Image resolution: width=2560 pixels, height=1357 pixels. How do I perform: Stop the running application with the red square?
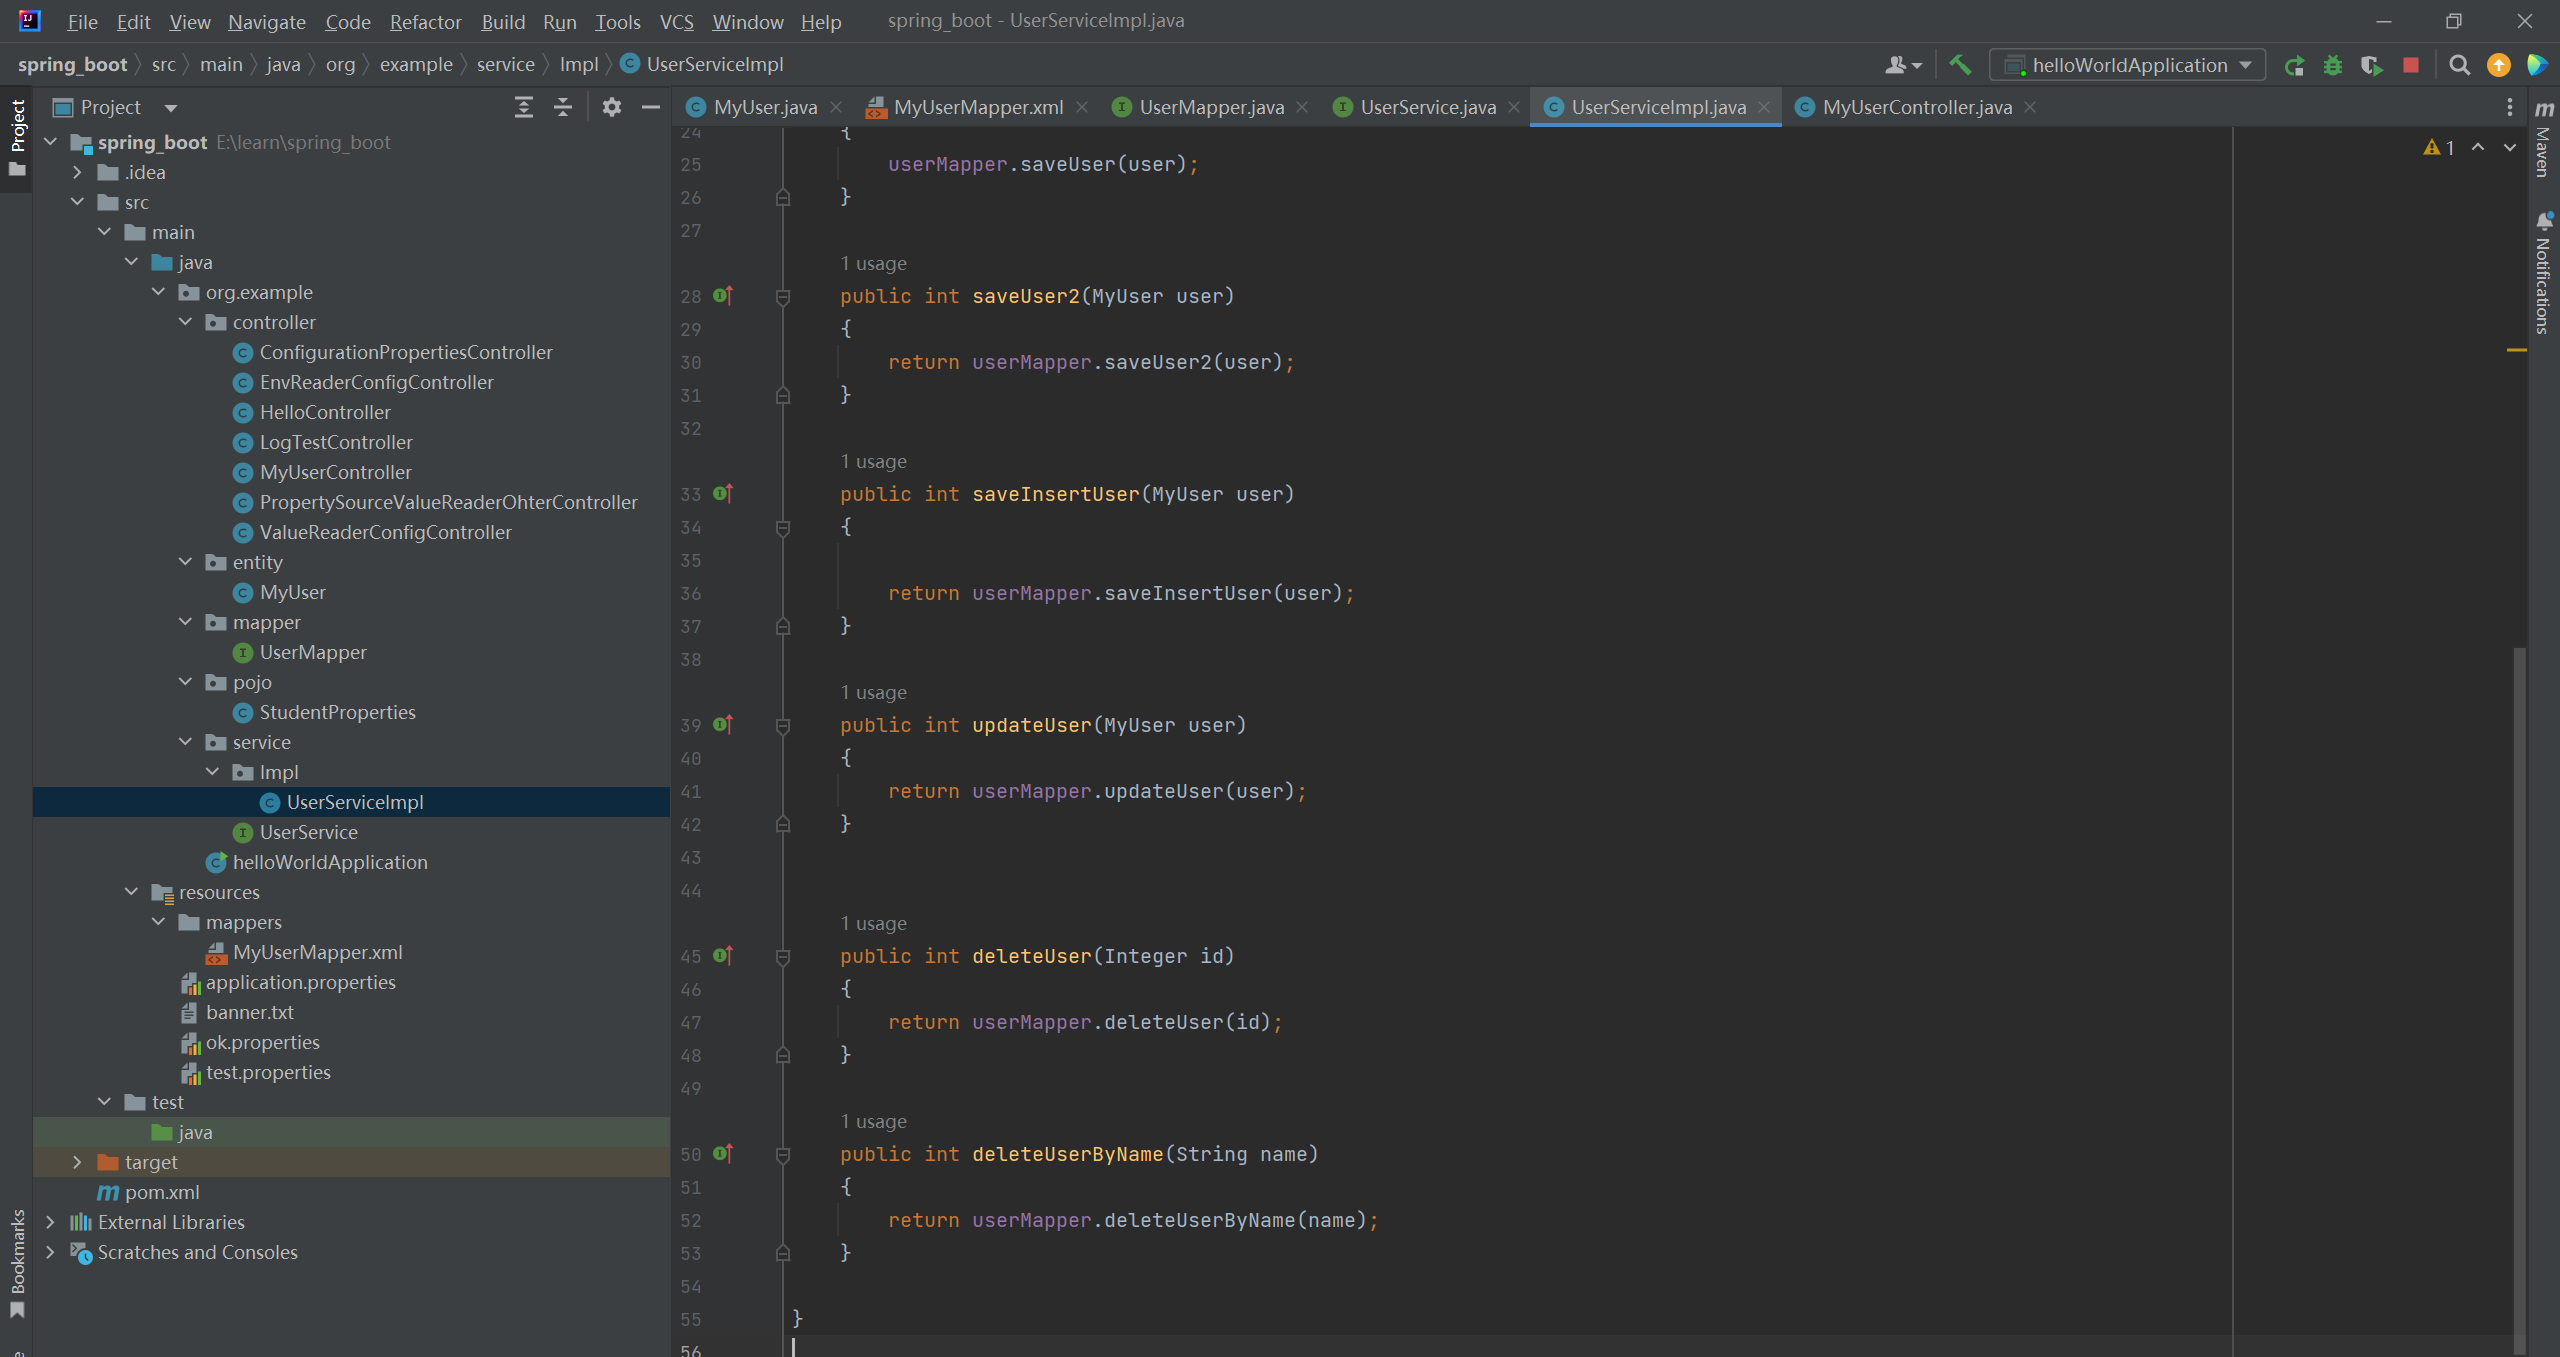[2411, 65]
